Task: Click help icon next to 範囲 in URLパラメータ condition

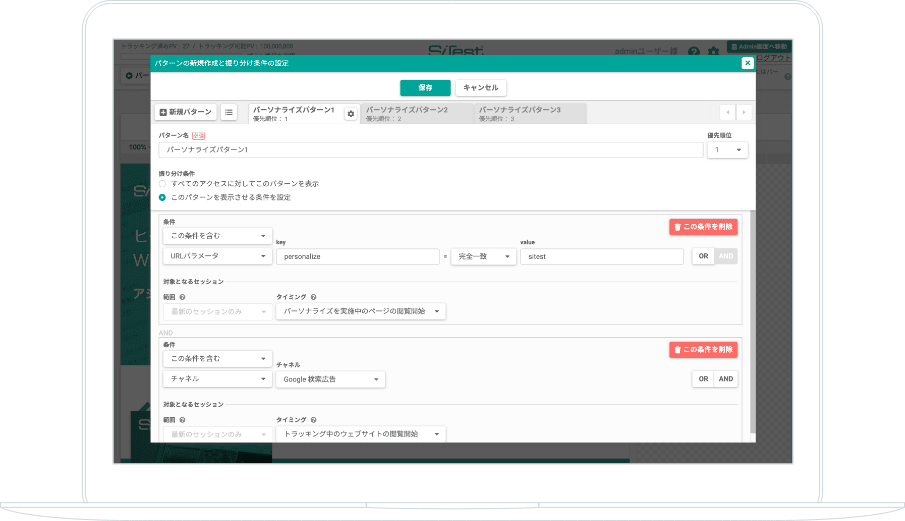Action: pos(182,297)
